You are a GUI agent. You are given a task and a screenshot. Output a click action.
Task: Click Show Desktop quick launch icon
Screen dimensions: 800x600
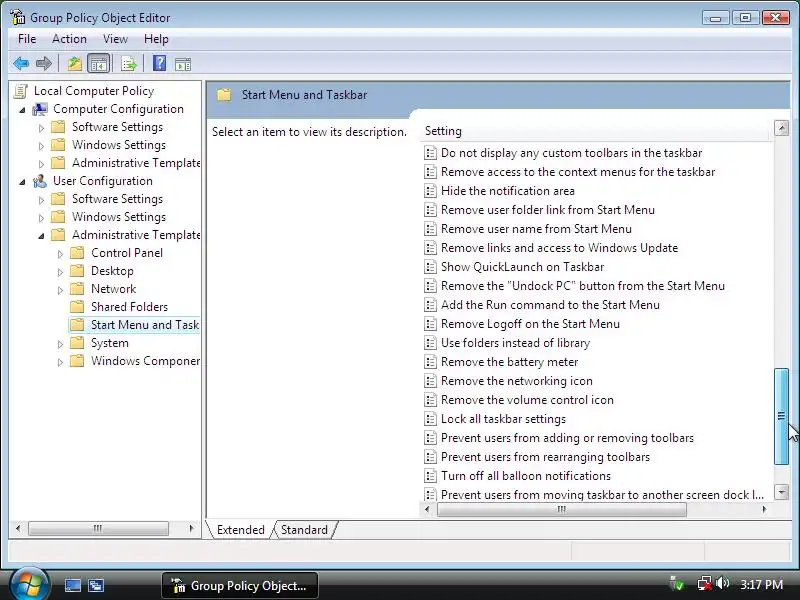(72, 585)
